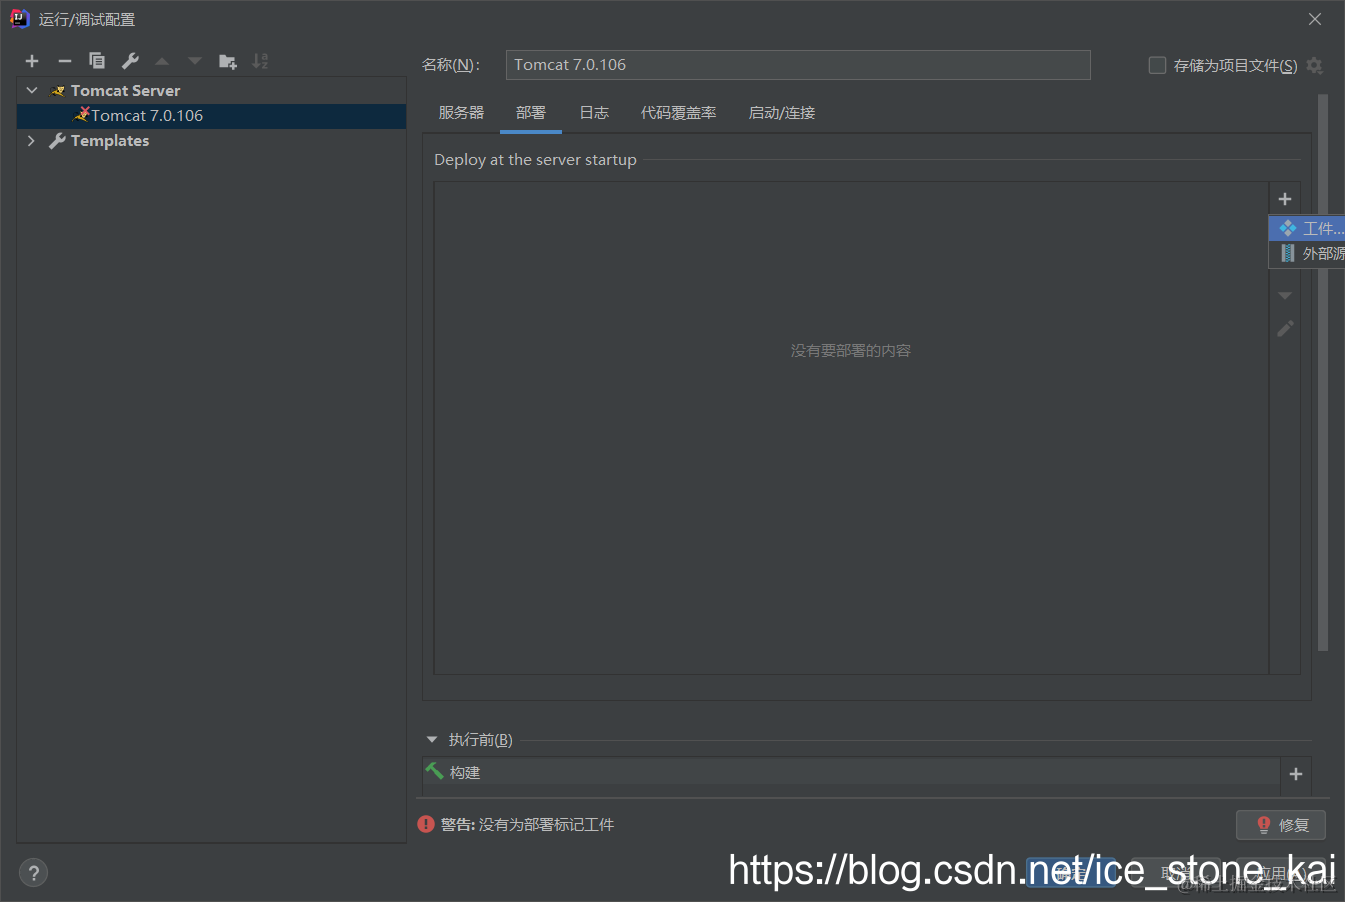The width and height of the screenshot is (1345, 902).
Task: Click the 警告: 没有为部署标记工件 message
Action: pos(527,825)
